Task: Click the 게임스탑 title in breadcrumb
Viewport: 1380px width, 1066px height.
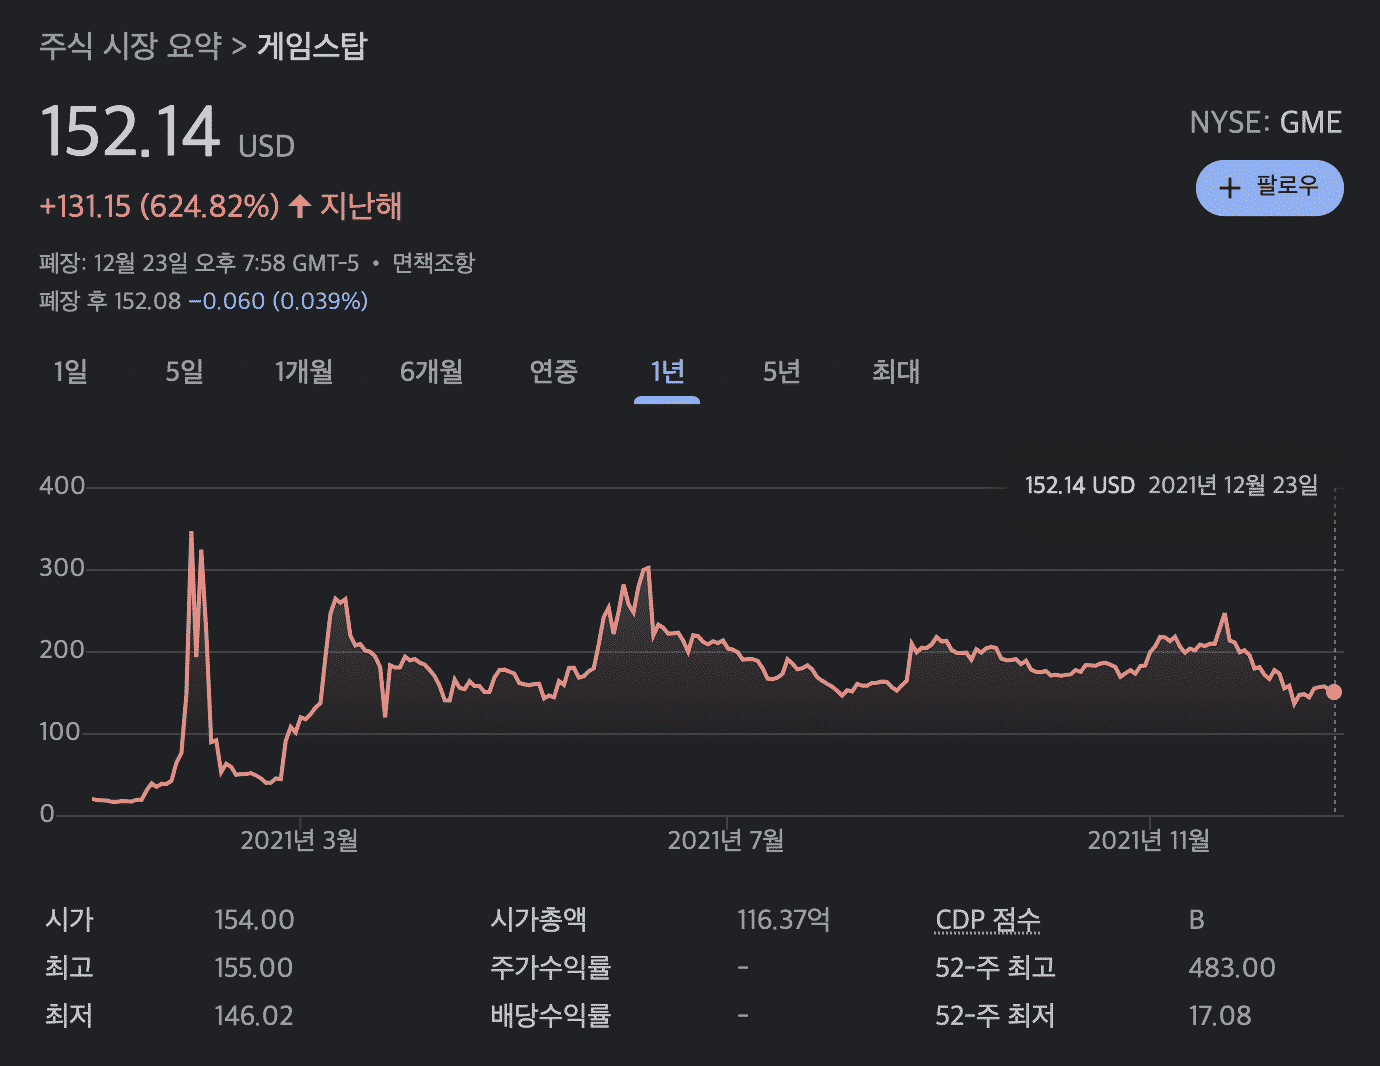Action: [312, 46]
